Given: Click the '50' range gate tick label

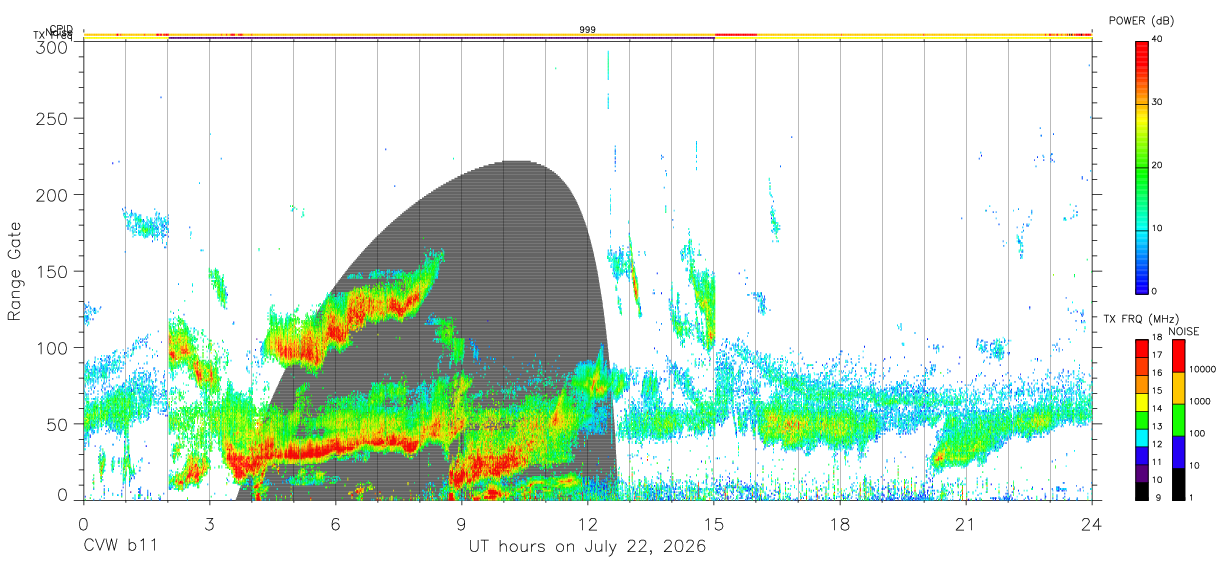Looking at the screenshot, I should [59, 424].
